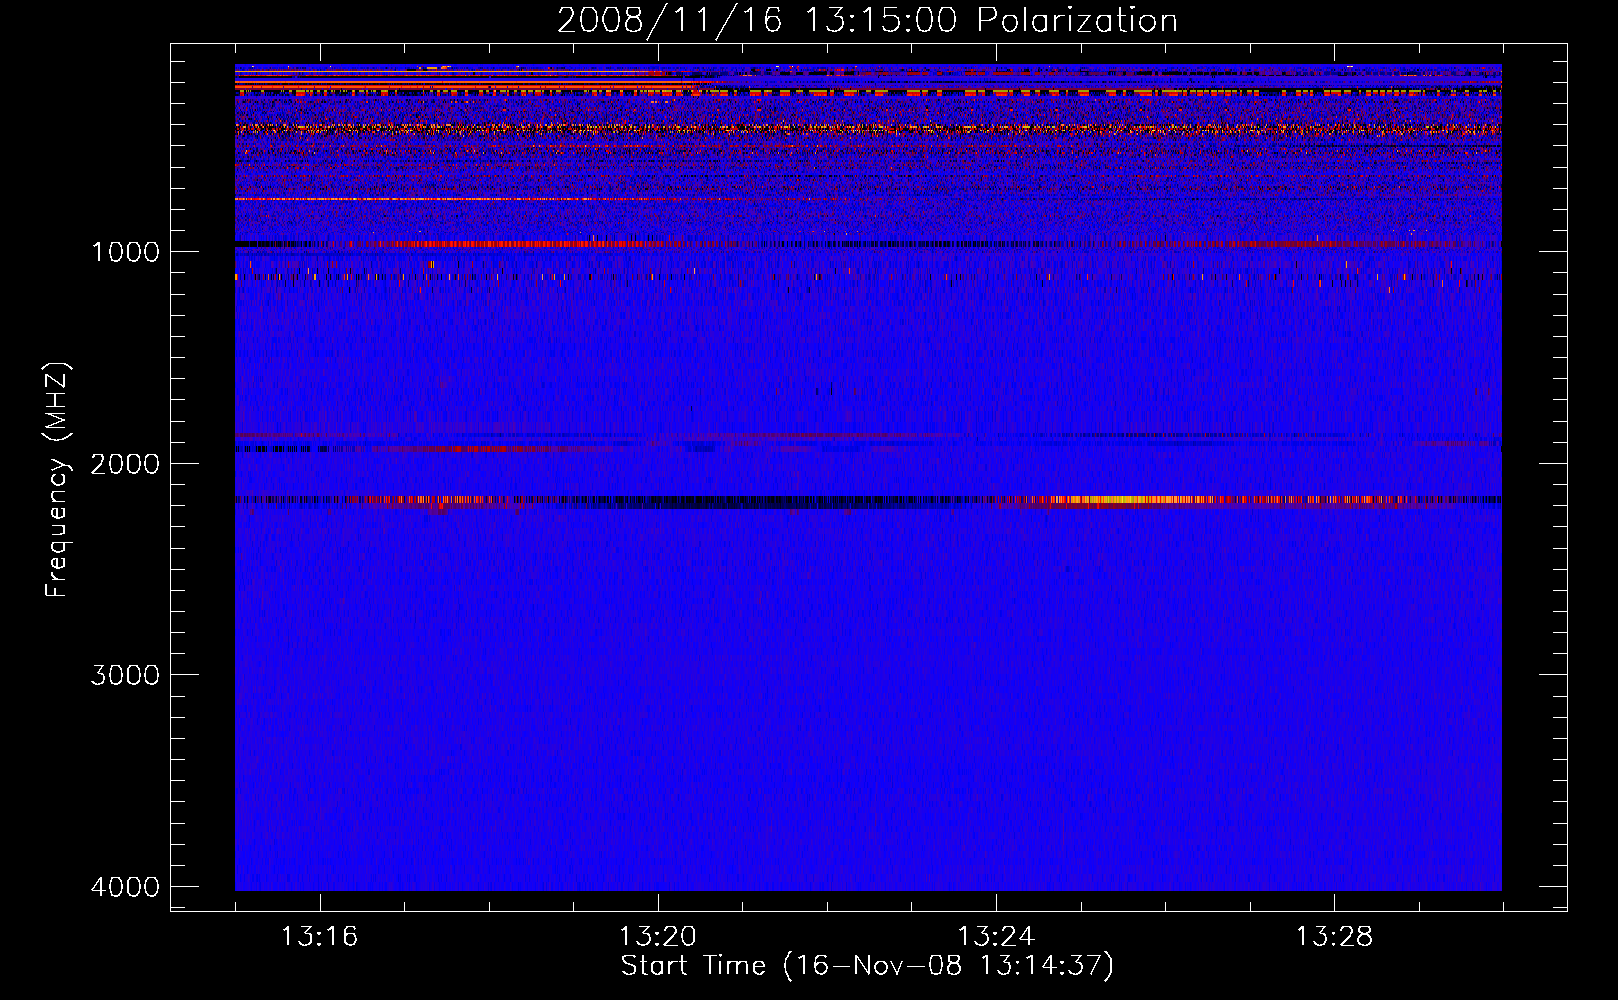The height and width of the screenshot is (1000, 1618).
Task: Click the 13:28 time tick label
Action: coord(1335,937)
